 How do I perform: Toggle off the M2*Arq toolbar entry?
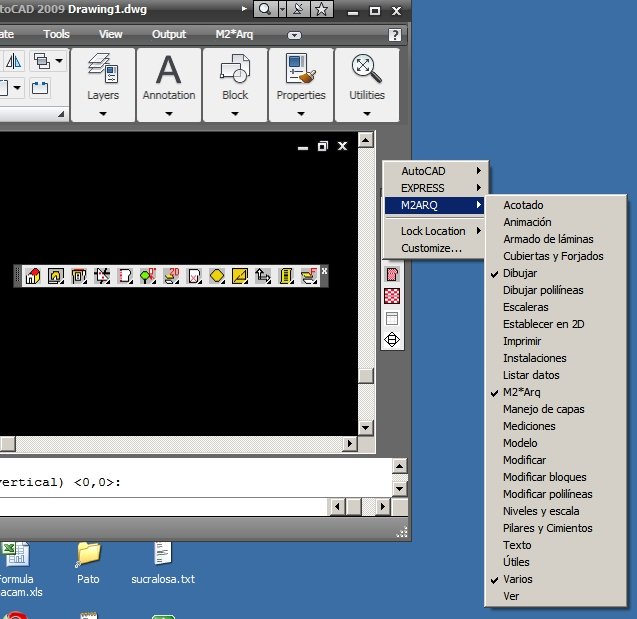click(521, 392)
